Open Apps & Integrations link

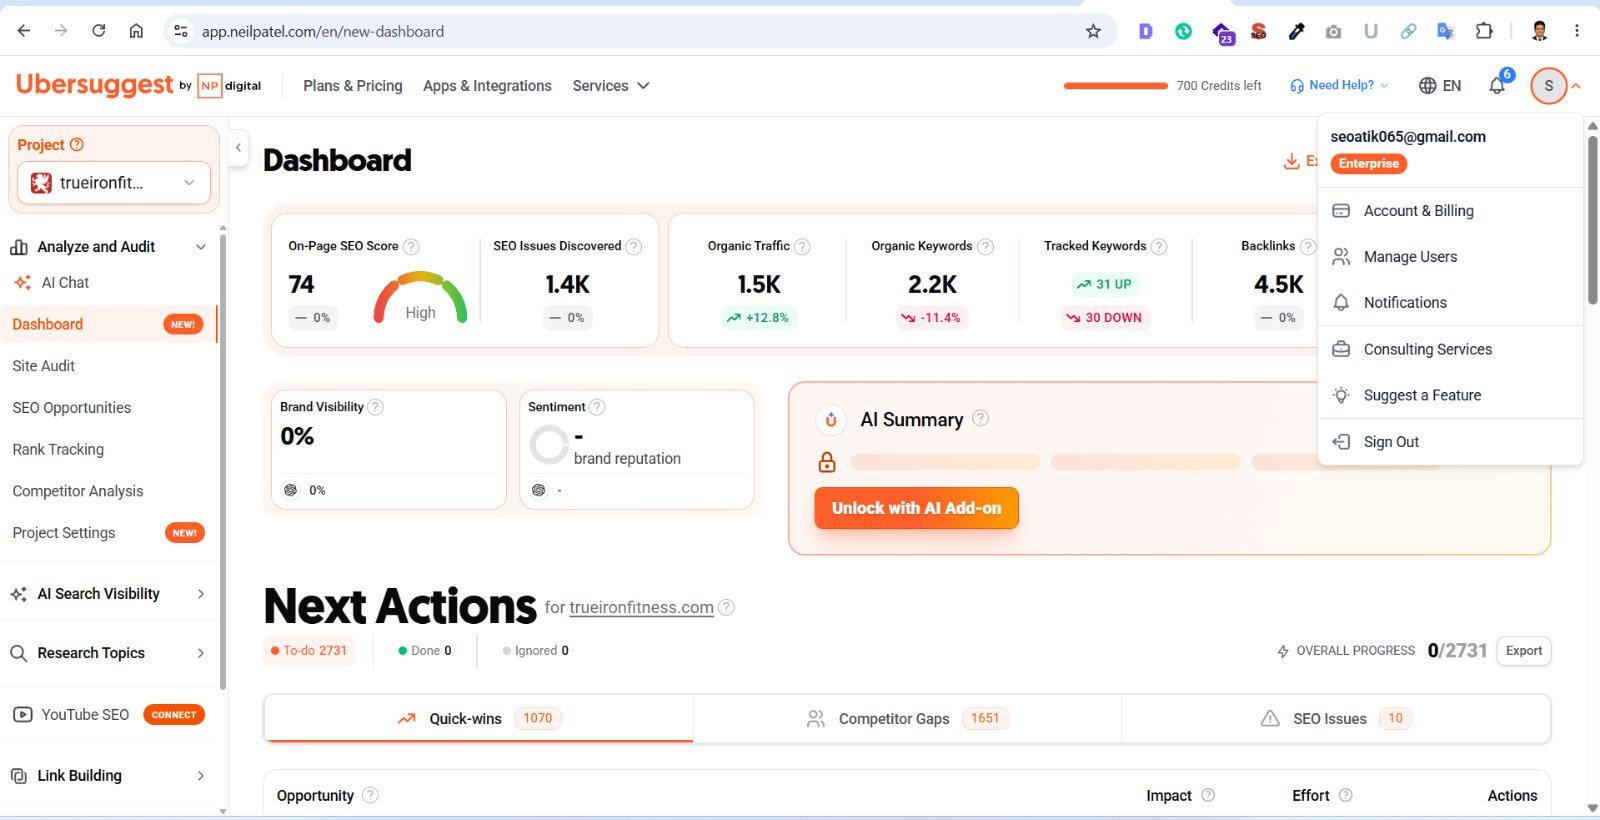click(x=487, y=86)
